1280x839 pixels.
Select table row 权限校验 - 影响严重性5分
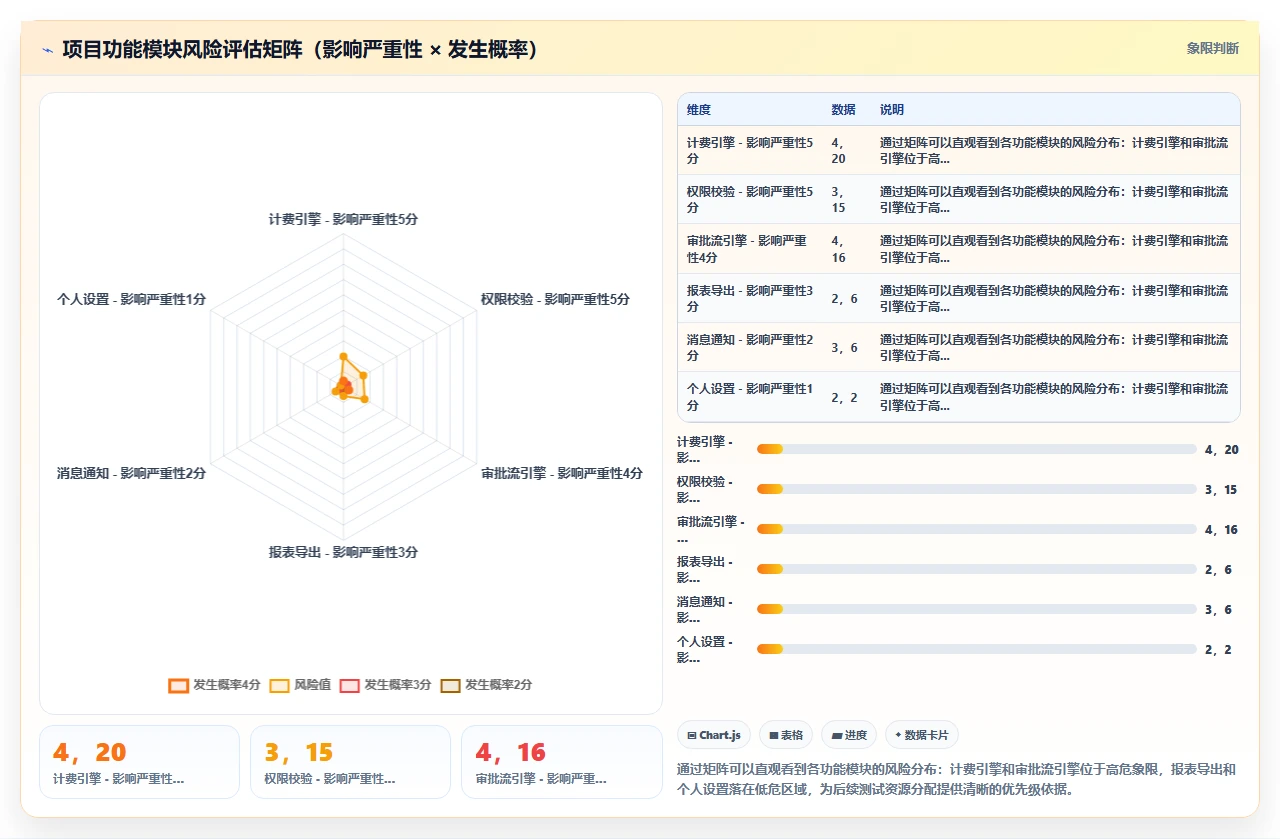point(958,199)
